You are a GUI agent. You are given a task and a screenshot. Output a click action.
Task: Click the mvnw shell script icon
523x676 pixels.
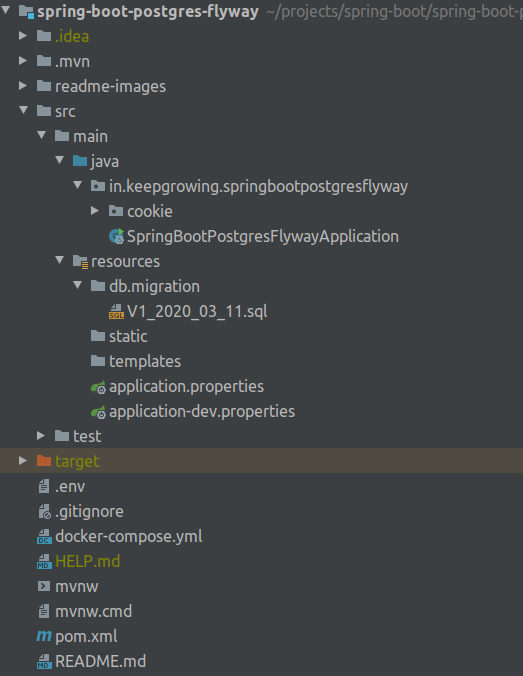tap(44, 586)
